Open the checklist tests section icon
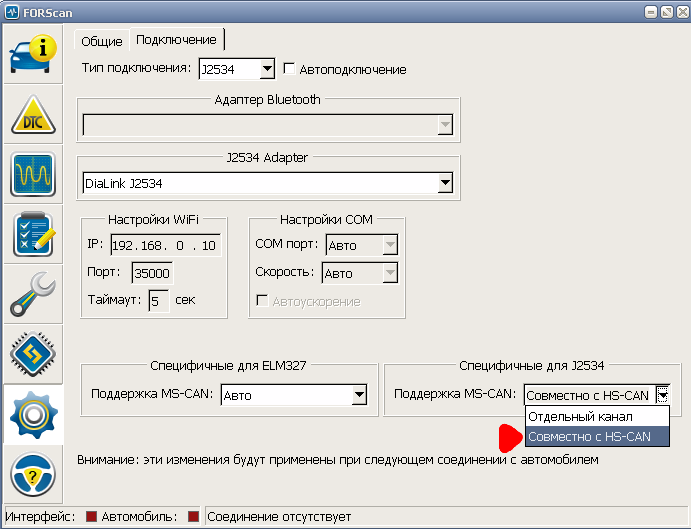Viewport: 691px width, 529px height. click(33, 235)
